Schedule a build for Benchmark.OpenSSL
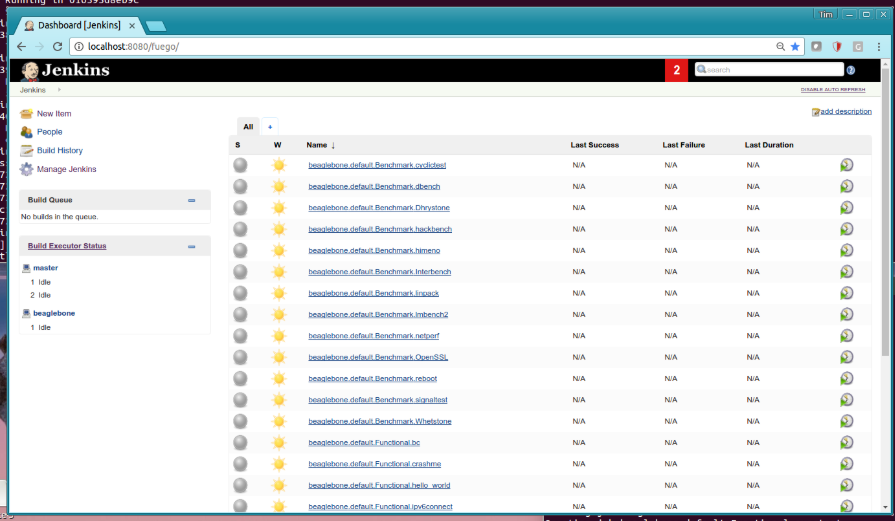This screenshot has height=521, width=895. (x=846, y=357)
